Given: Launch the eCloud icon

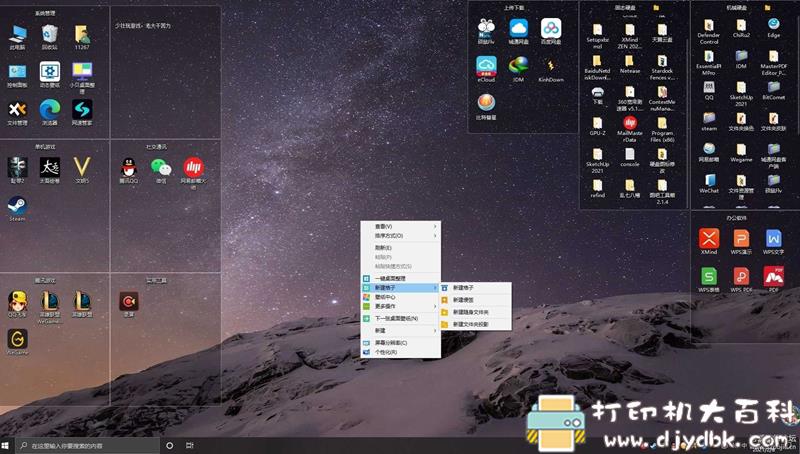Looking at the screenshot, I should pyautogui.click(x=486, y=69).
